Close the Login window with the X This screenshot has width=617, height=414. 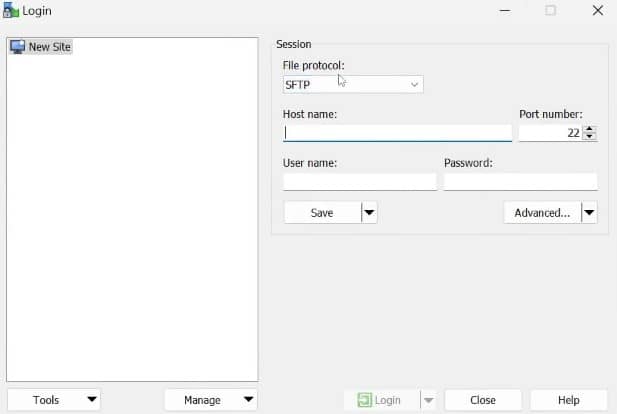pos(597,11)
